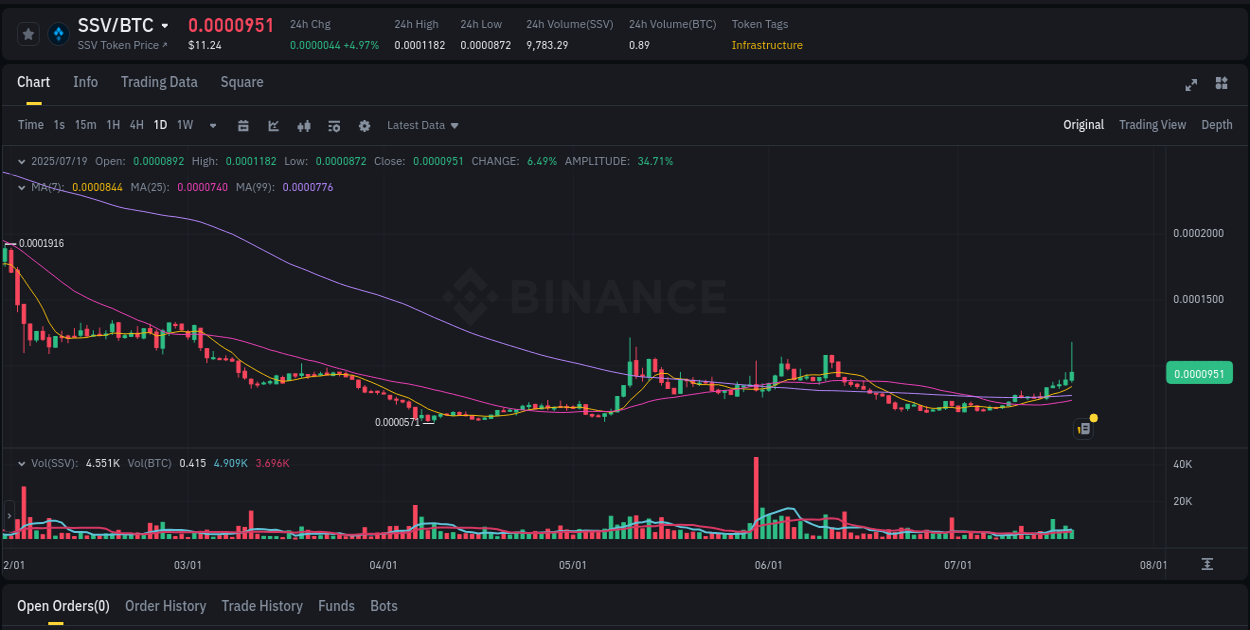Open the date range calendar icon

point(243,125)
